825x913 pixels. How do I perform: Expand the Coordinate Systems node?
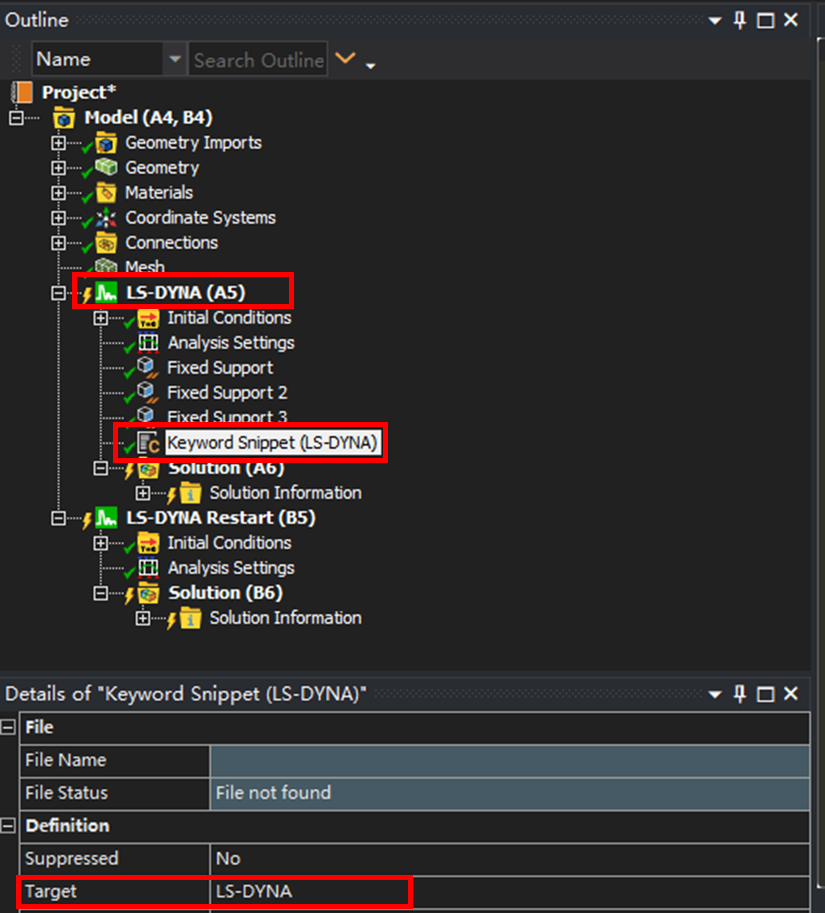tap(58, 218)
